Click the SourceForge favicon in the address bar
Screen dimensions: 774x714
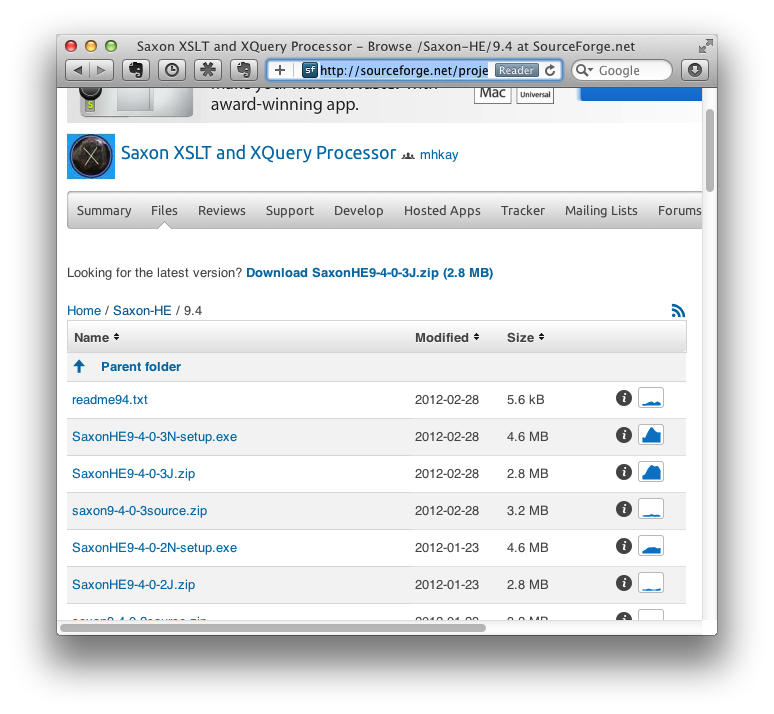click(x=310, y=70)
